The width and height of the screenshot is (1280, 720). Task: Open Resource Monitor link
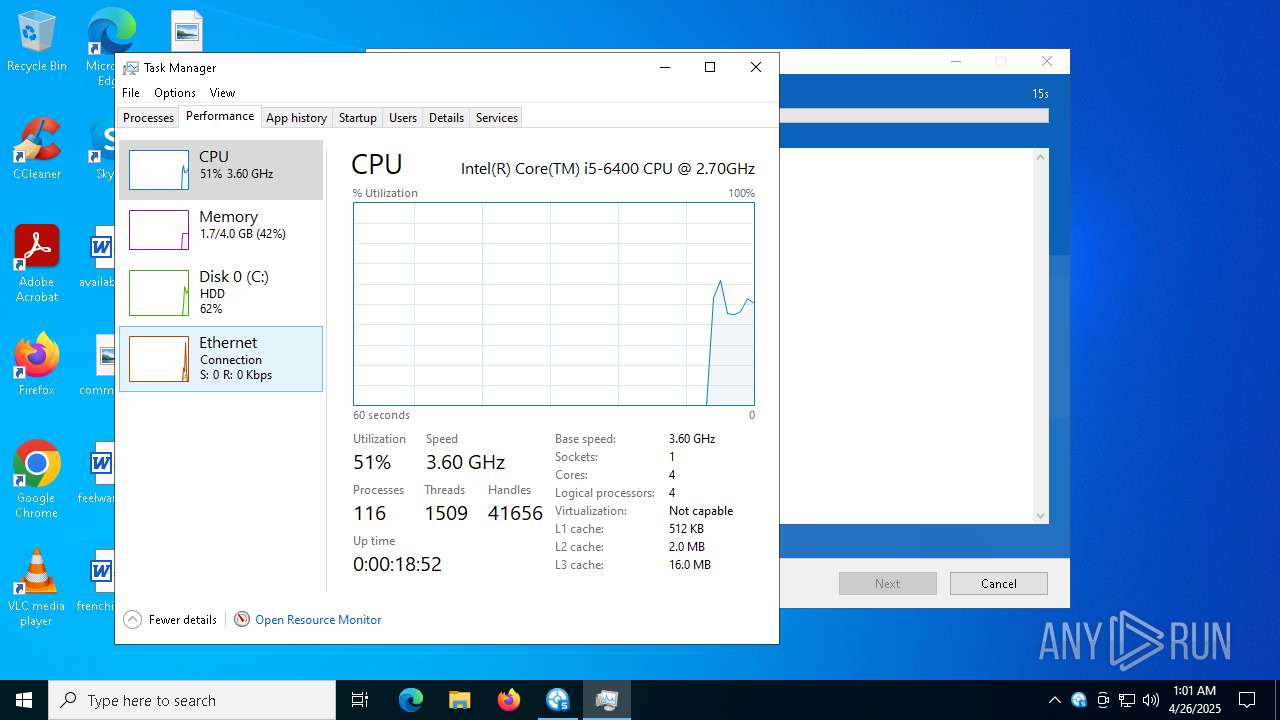318,620
